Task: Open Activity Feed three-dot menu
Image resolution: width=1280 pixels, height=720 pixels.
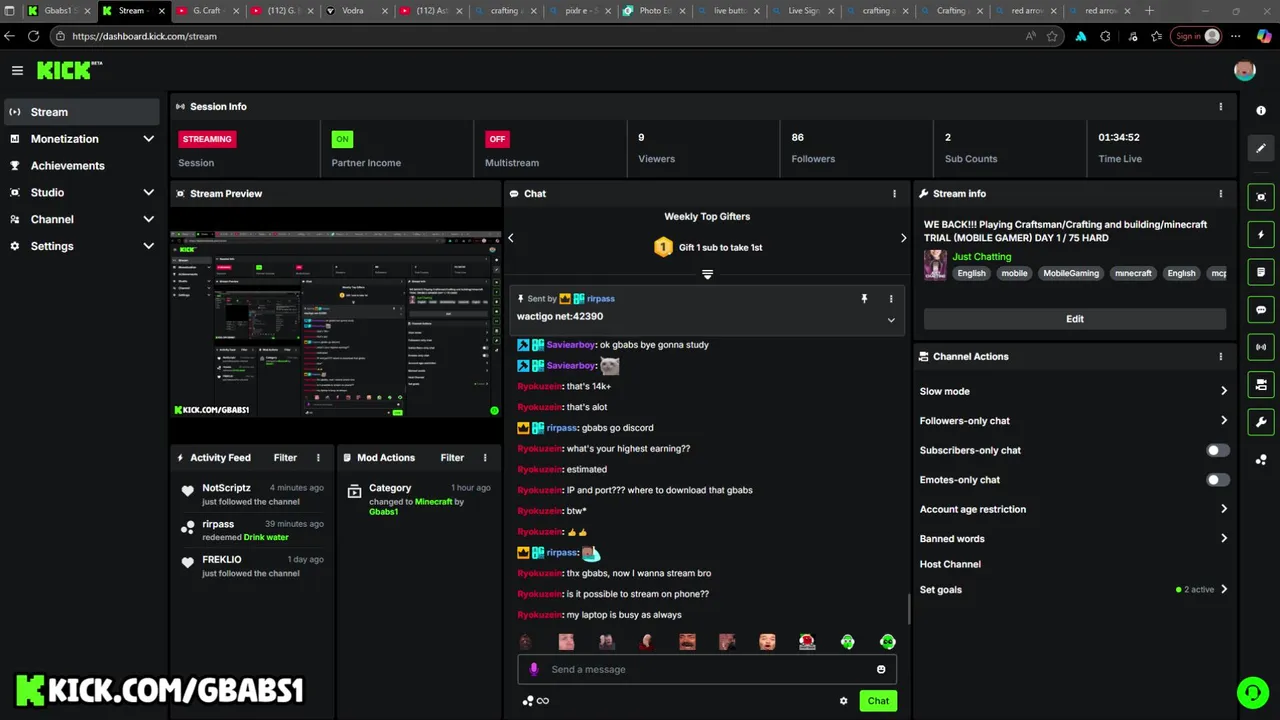Action: click(x=318, y=457)
